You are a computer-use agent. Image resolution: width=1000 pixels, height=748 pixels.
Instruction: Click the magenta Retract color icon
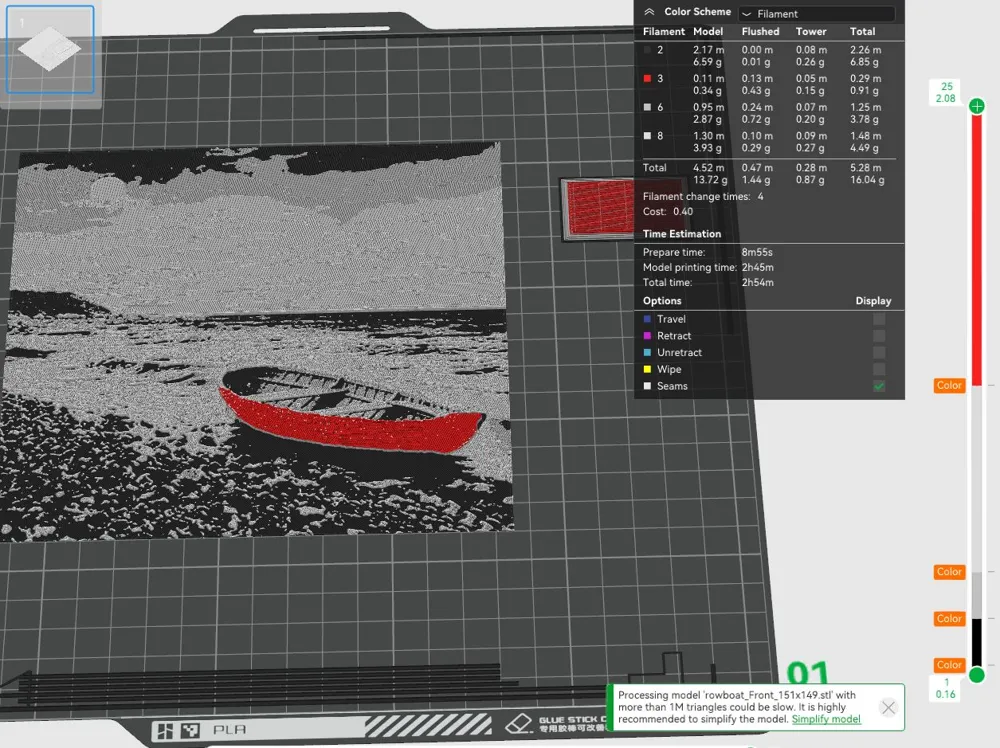click(647, 335)
